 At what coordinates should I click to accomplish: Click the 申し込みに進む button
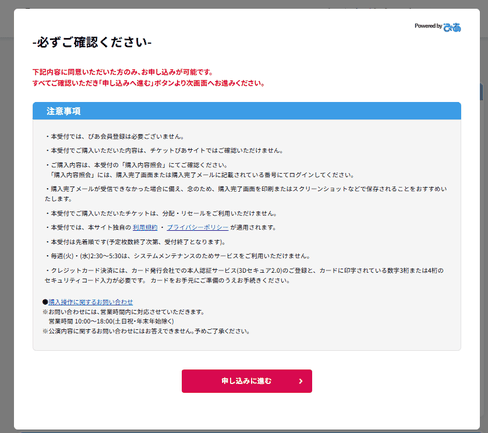(x=247, y=381)
